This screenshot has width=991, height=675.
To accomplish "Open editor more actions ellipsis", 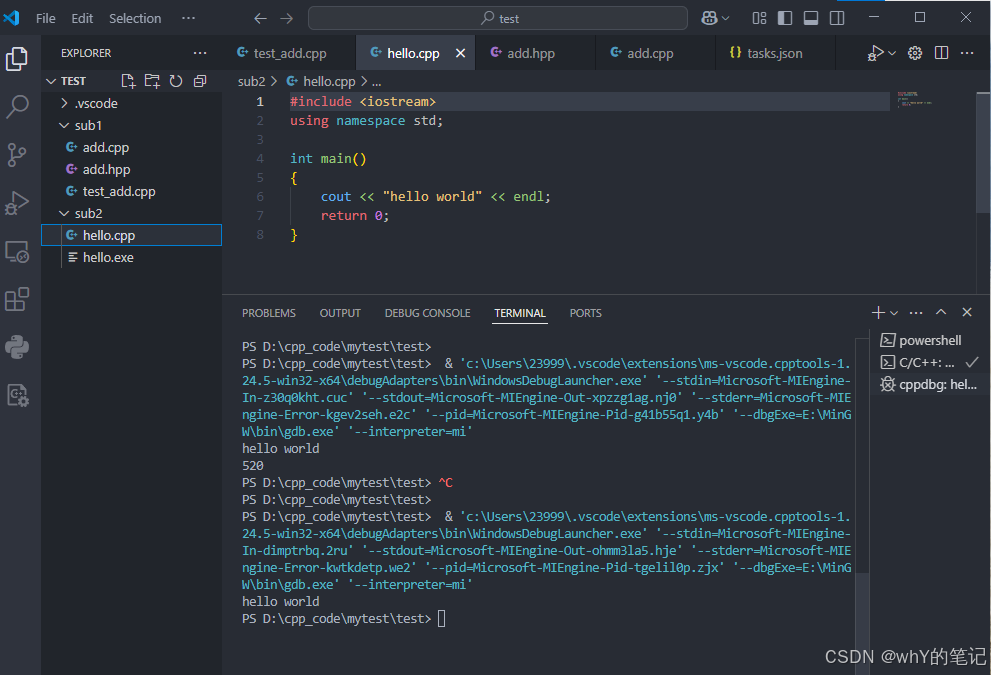I will click(967, 53).
